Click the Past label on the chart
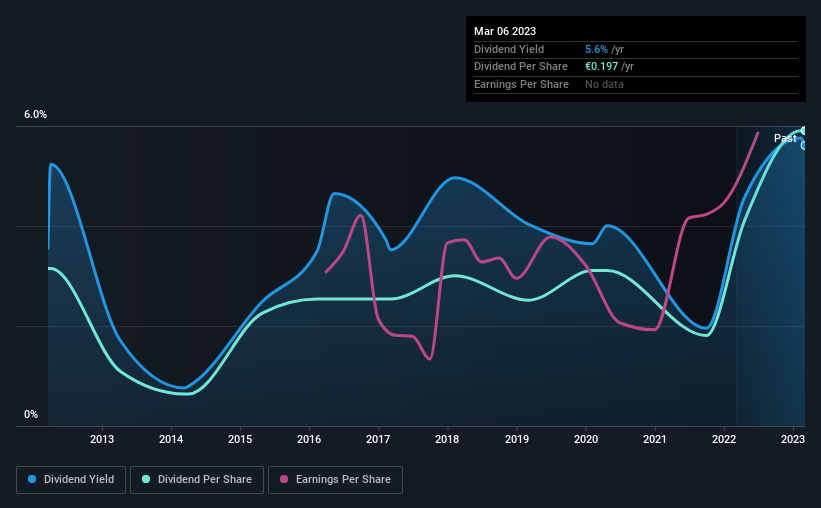 tap(785, 138)
